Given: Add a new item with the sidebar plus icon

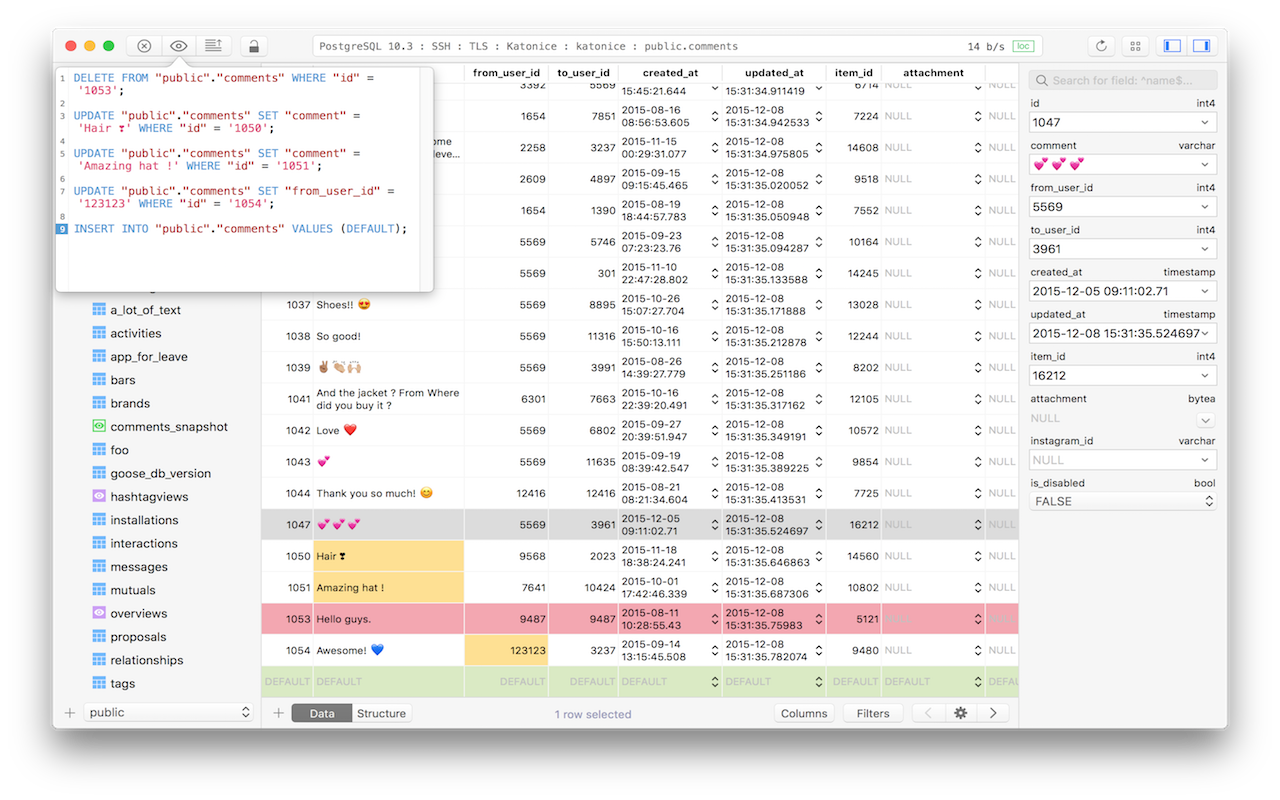Looking at the screenshot, I should [x=68, y=712].
